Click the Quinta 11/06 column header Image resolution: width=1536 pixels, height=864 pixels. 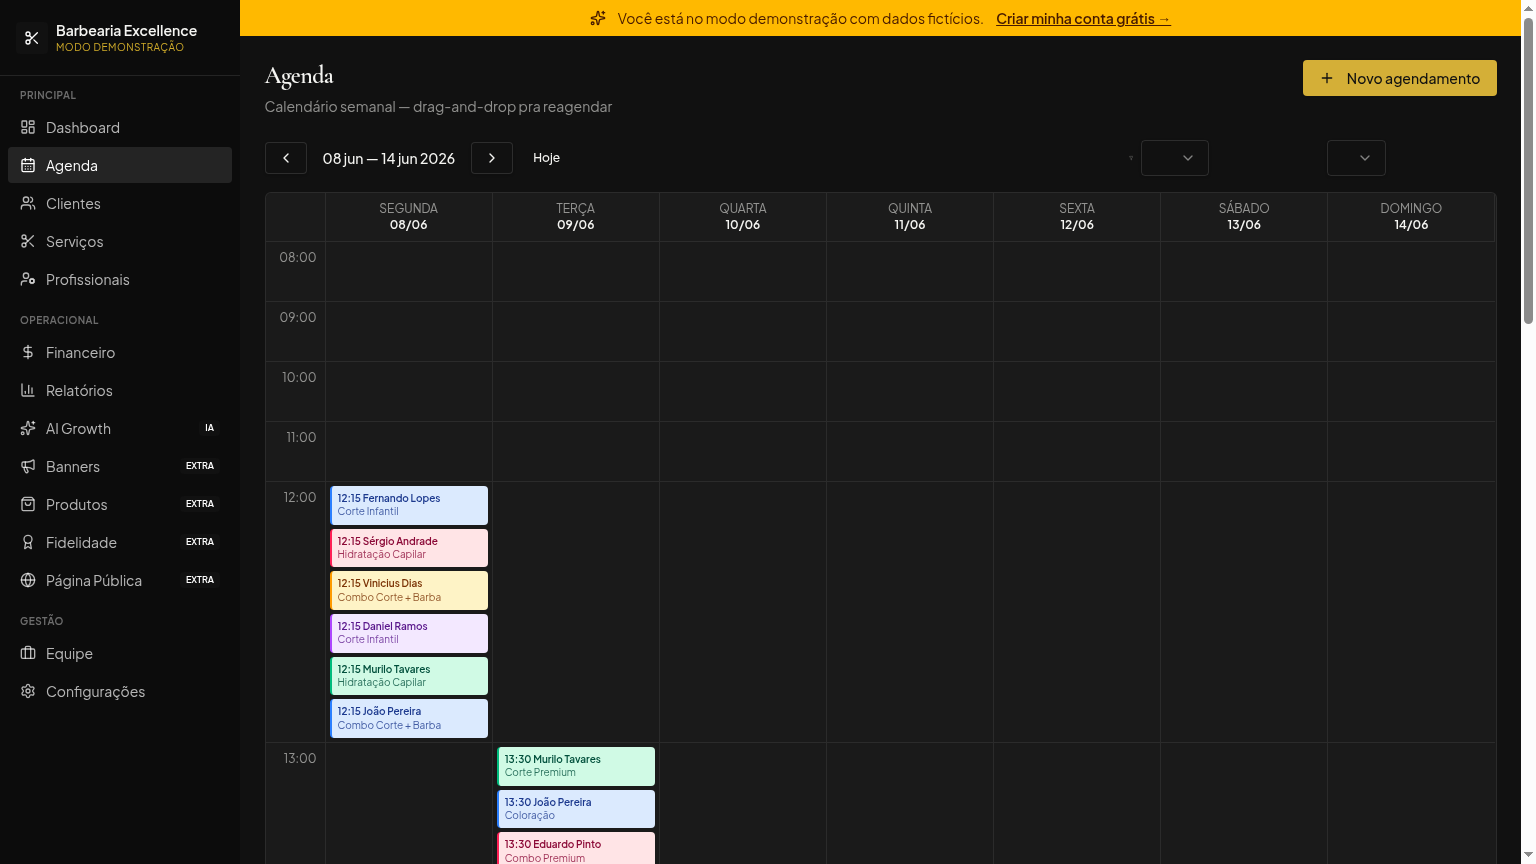pos(910,216)
